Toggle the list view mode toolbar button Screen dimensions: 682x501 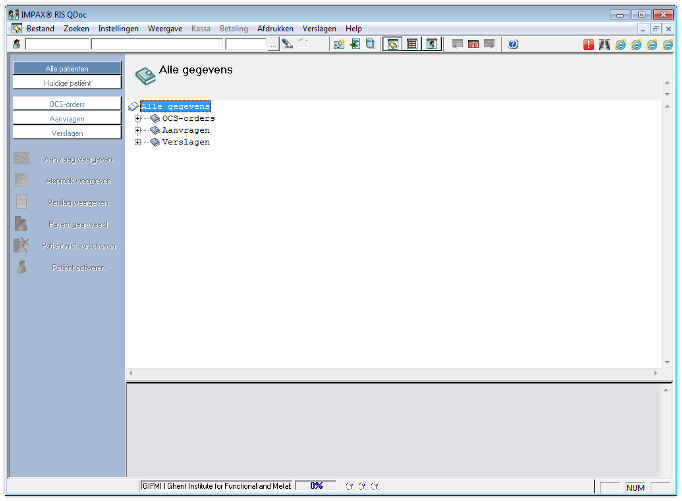411,44
